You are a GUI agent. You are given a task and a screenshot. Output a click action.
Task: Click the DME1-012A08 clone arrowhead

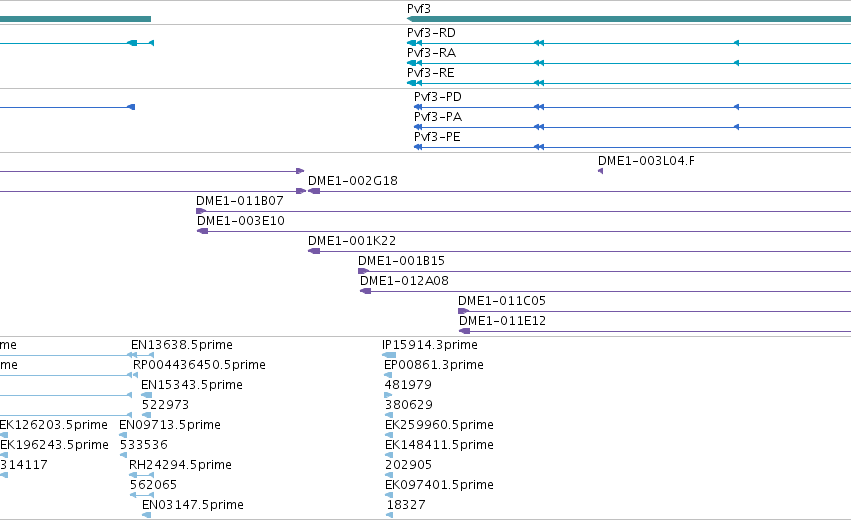pos(365,291)
